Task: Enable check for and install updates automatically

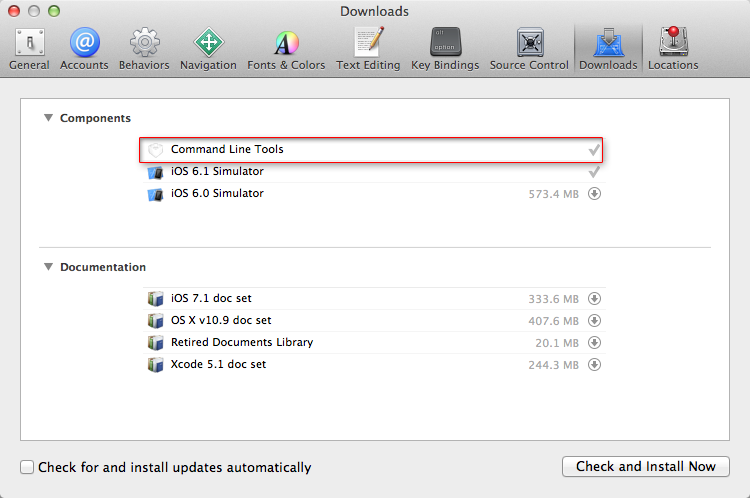Action: coord(27,467)
